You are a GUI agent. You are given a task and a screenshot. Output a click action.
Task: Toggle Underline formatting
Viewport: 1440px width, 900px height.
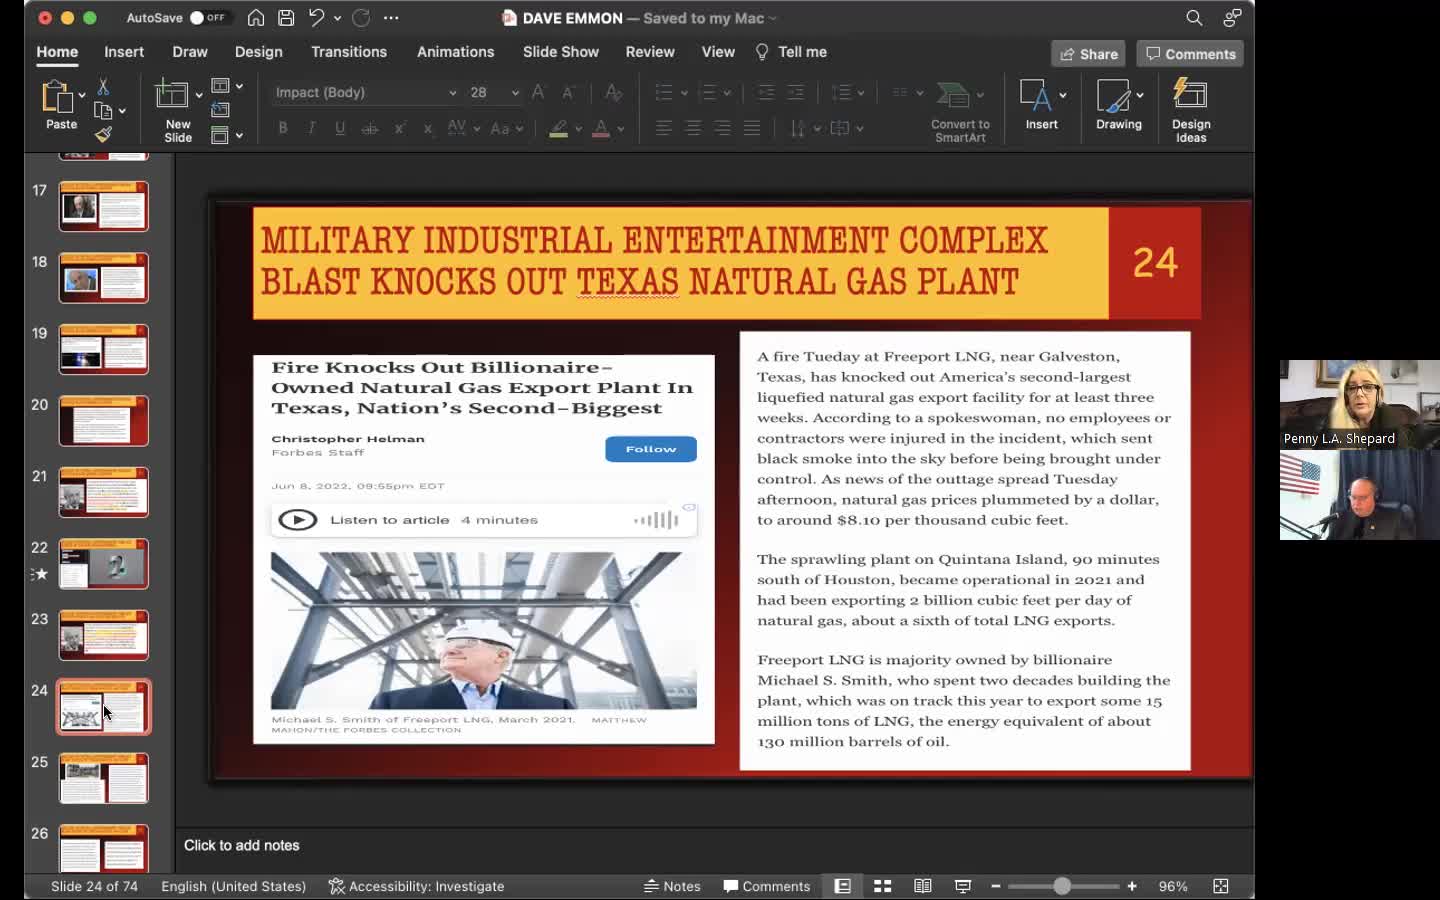340,128
